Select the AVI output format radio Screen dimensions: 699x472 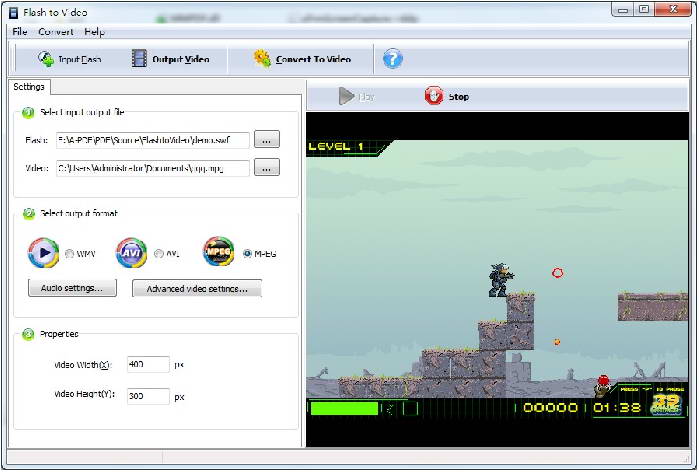tap(159, 254)
